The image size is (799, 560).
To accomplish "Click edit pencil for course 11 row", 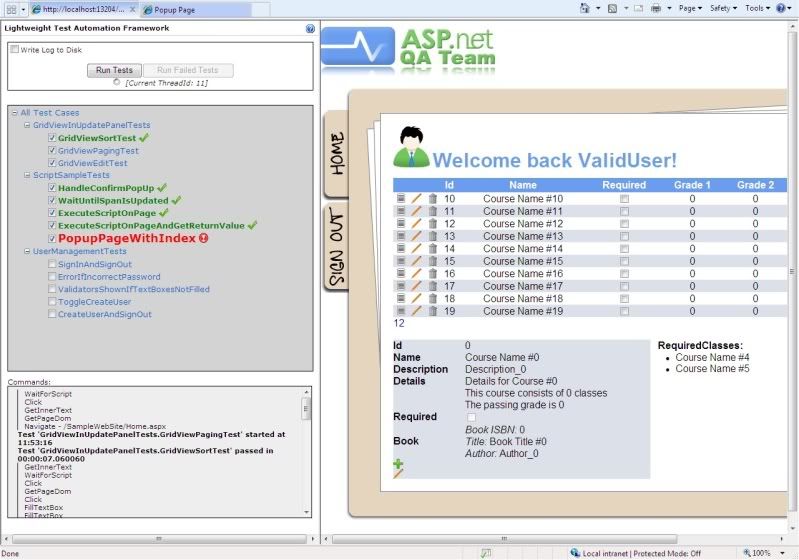I will 416,211.
